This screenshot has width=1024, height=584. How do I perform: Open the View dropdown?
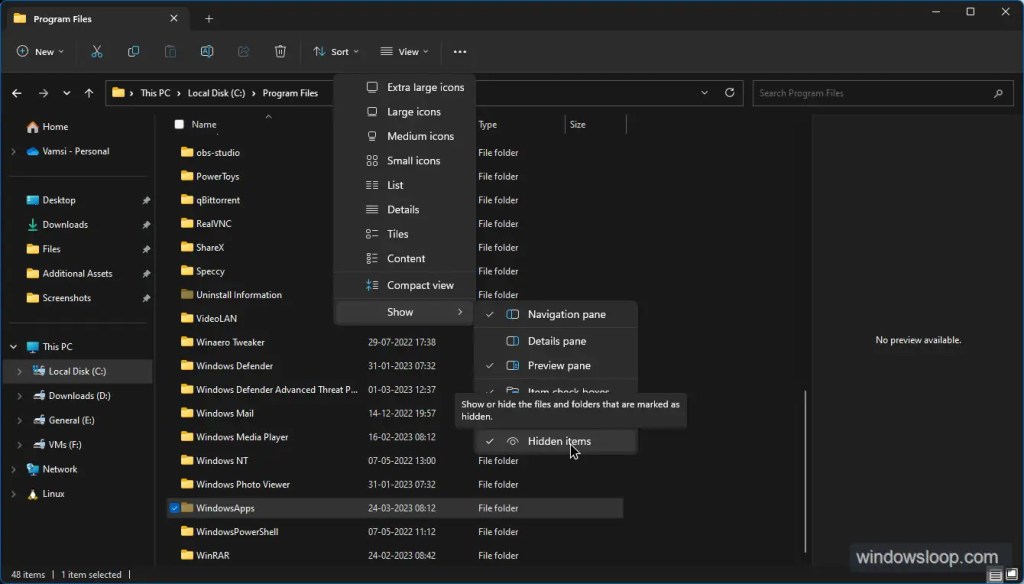[405, 52]
